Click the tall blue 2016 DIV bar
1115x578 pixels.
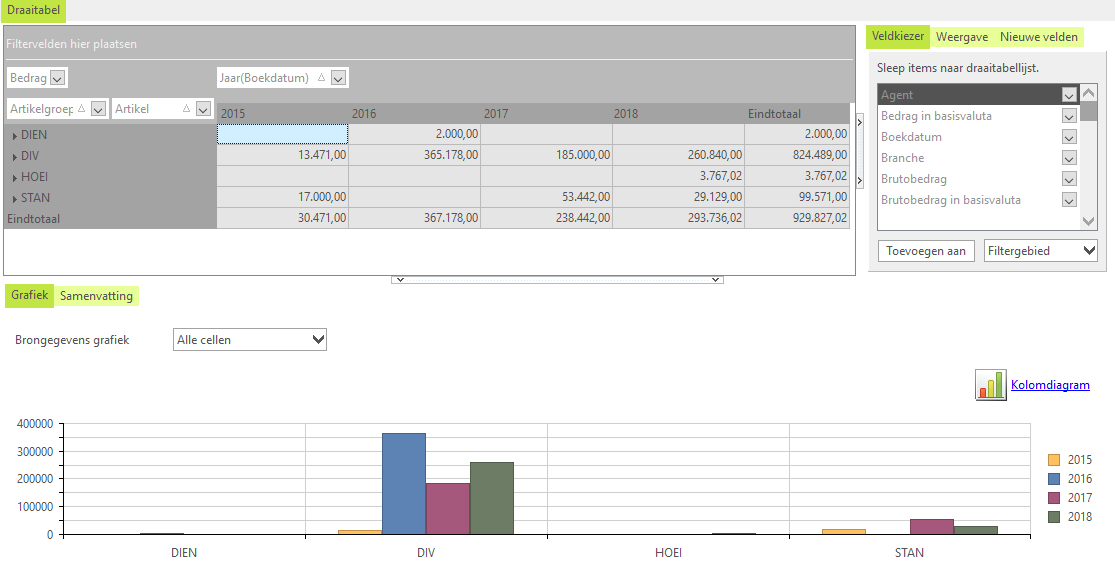404,484
